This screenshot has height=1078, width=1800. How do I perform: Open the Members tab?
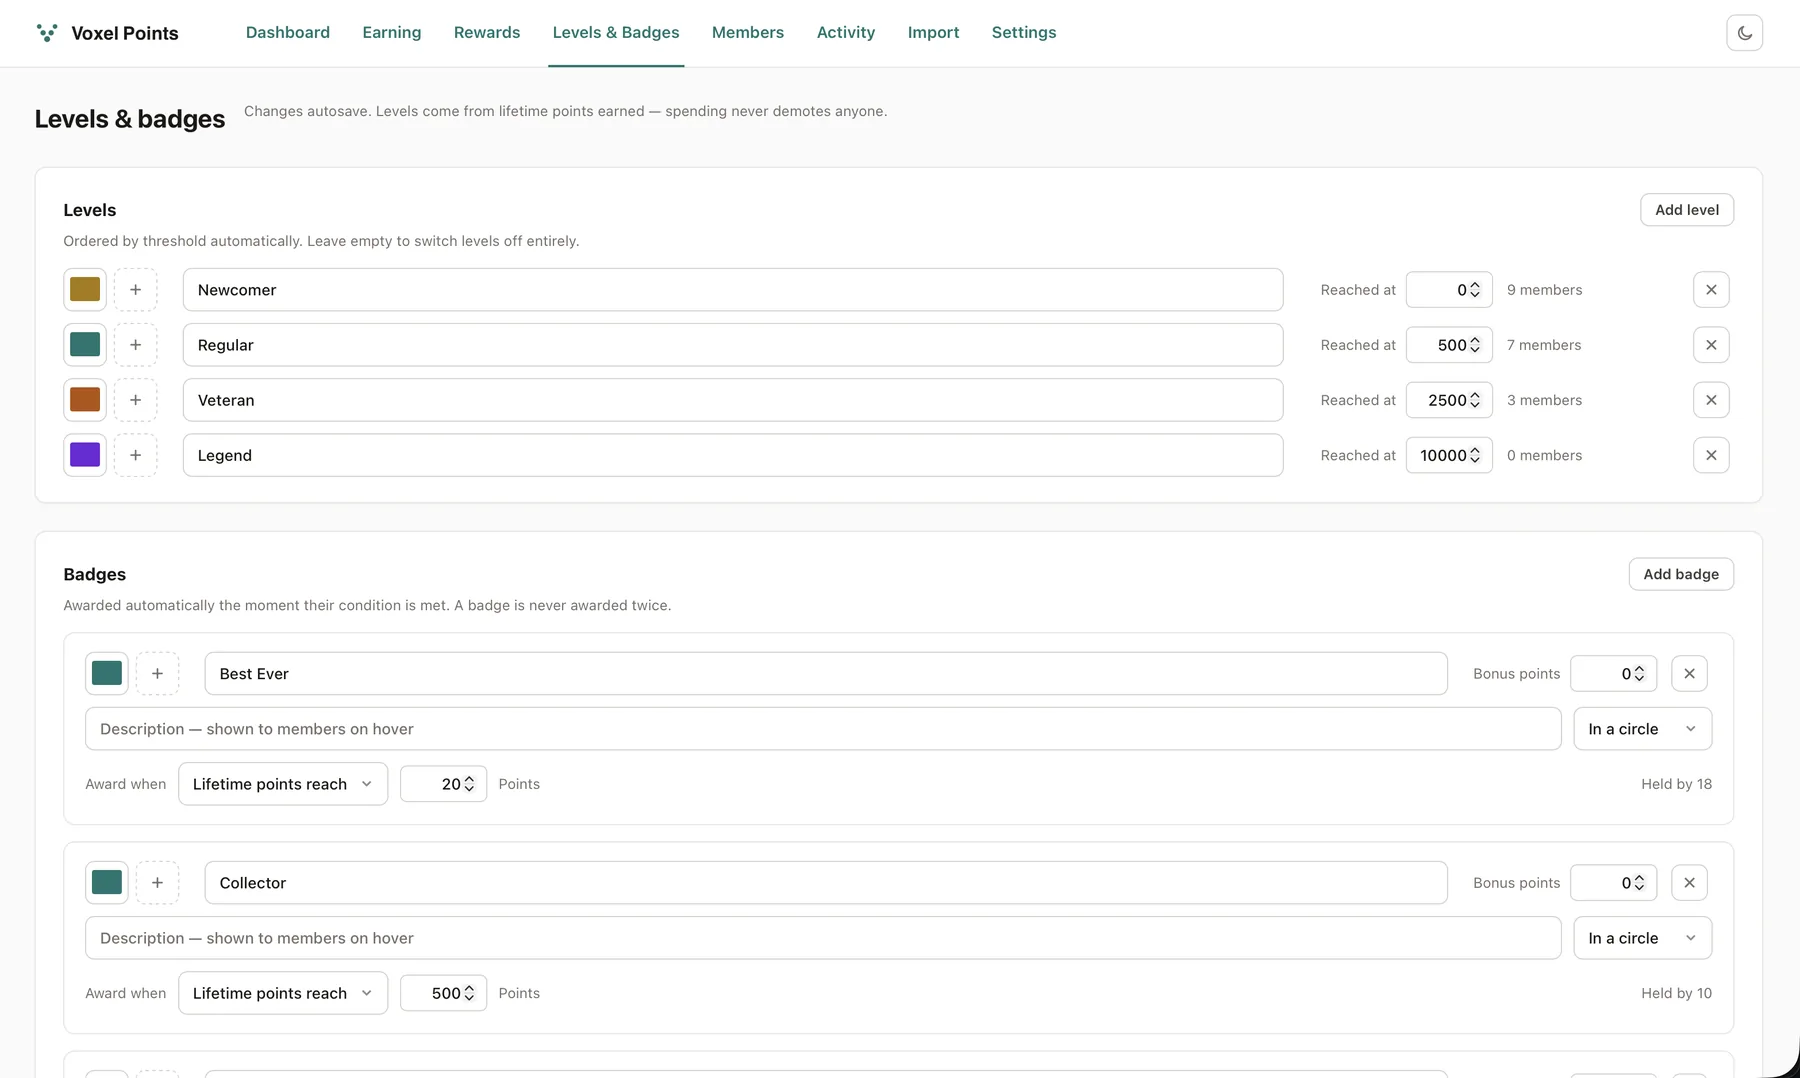click(748, 33)
